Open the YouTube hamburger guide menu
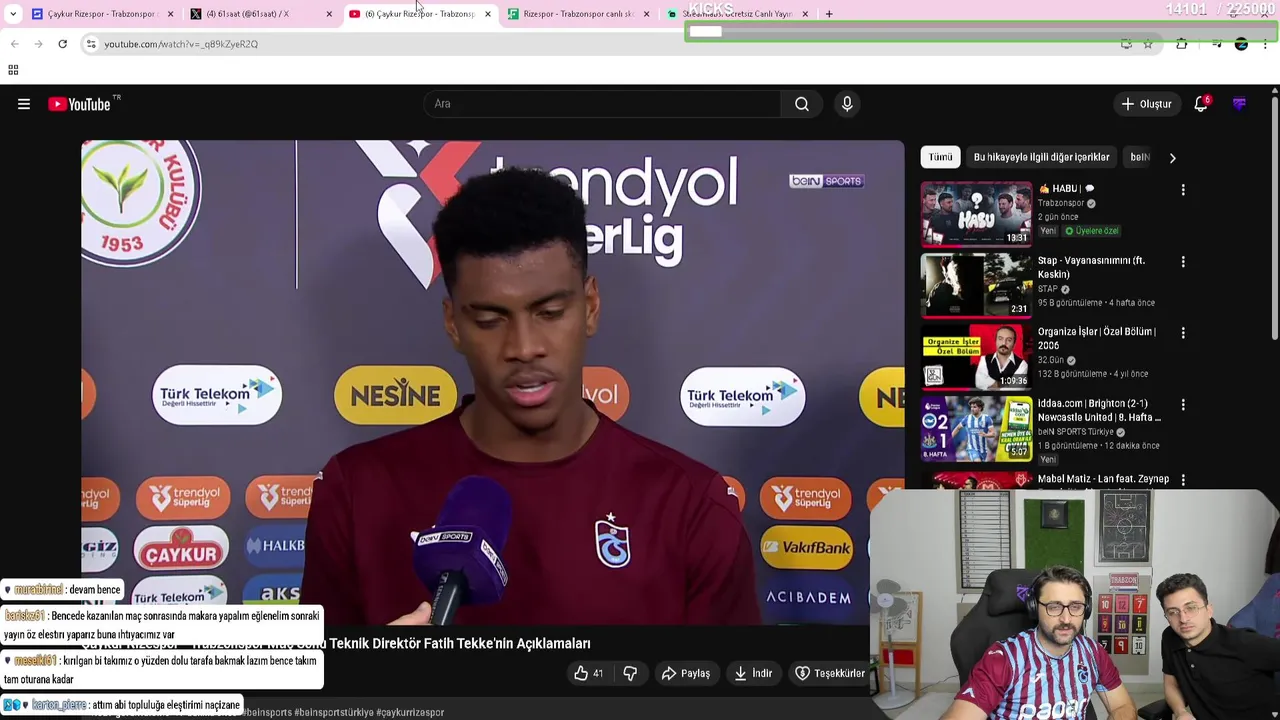 24,104
